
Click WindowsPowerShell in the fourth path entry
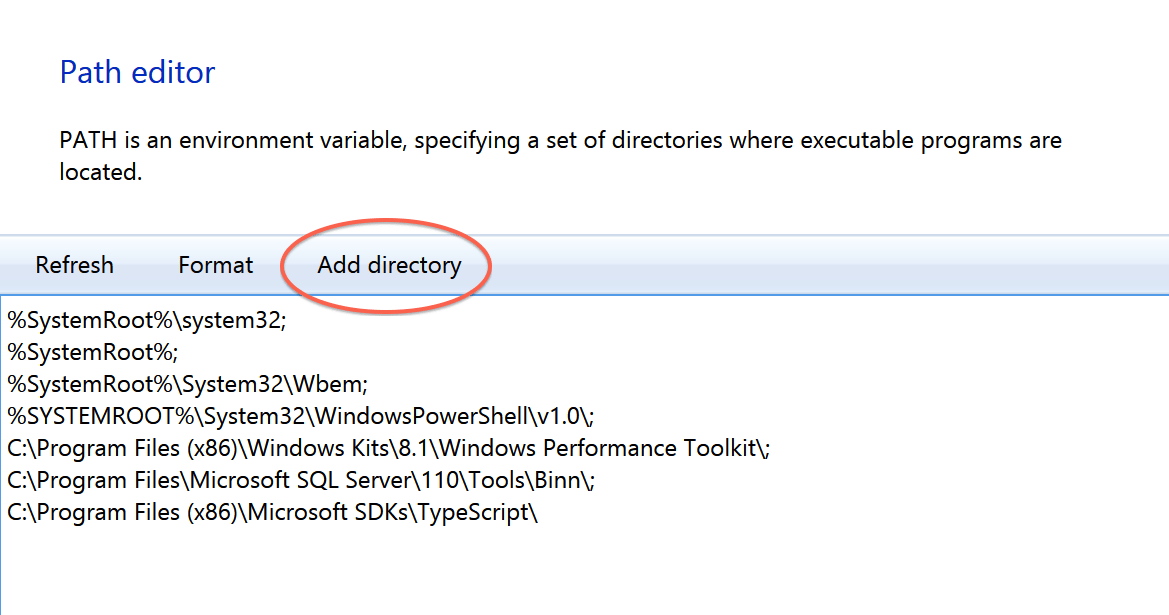(x=421, y=417)
